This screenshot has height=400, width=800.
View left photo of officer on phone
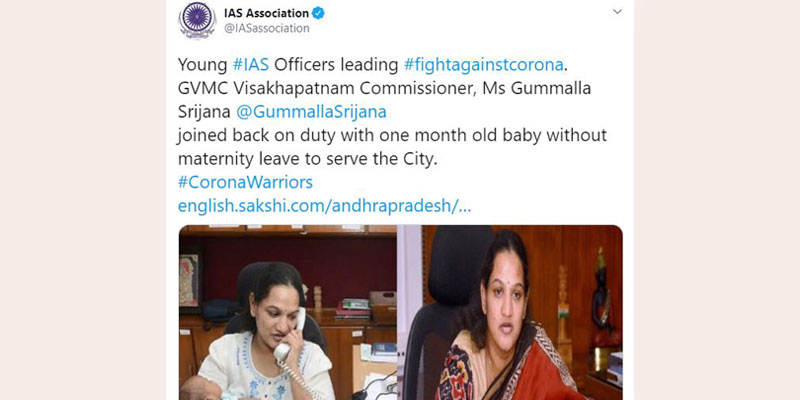[288, 312]
